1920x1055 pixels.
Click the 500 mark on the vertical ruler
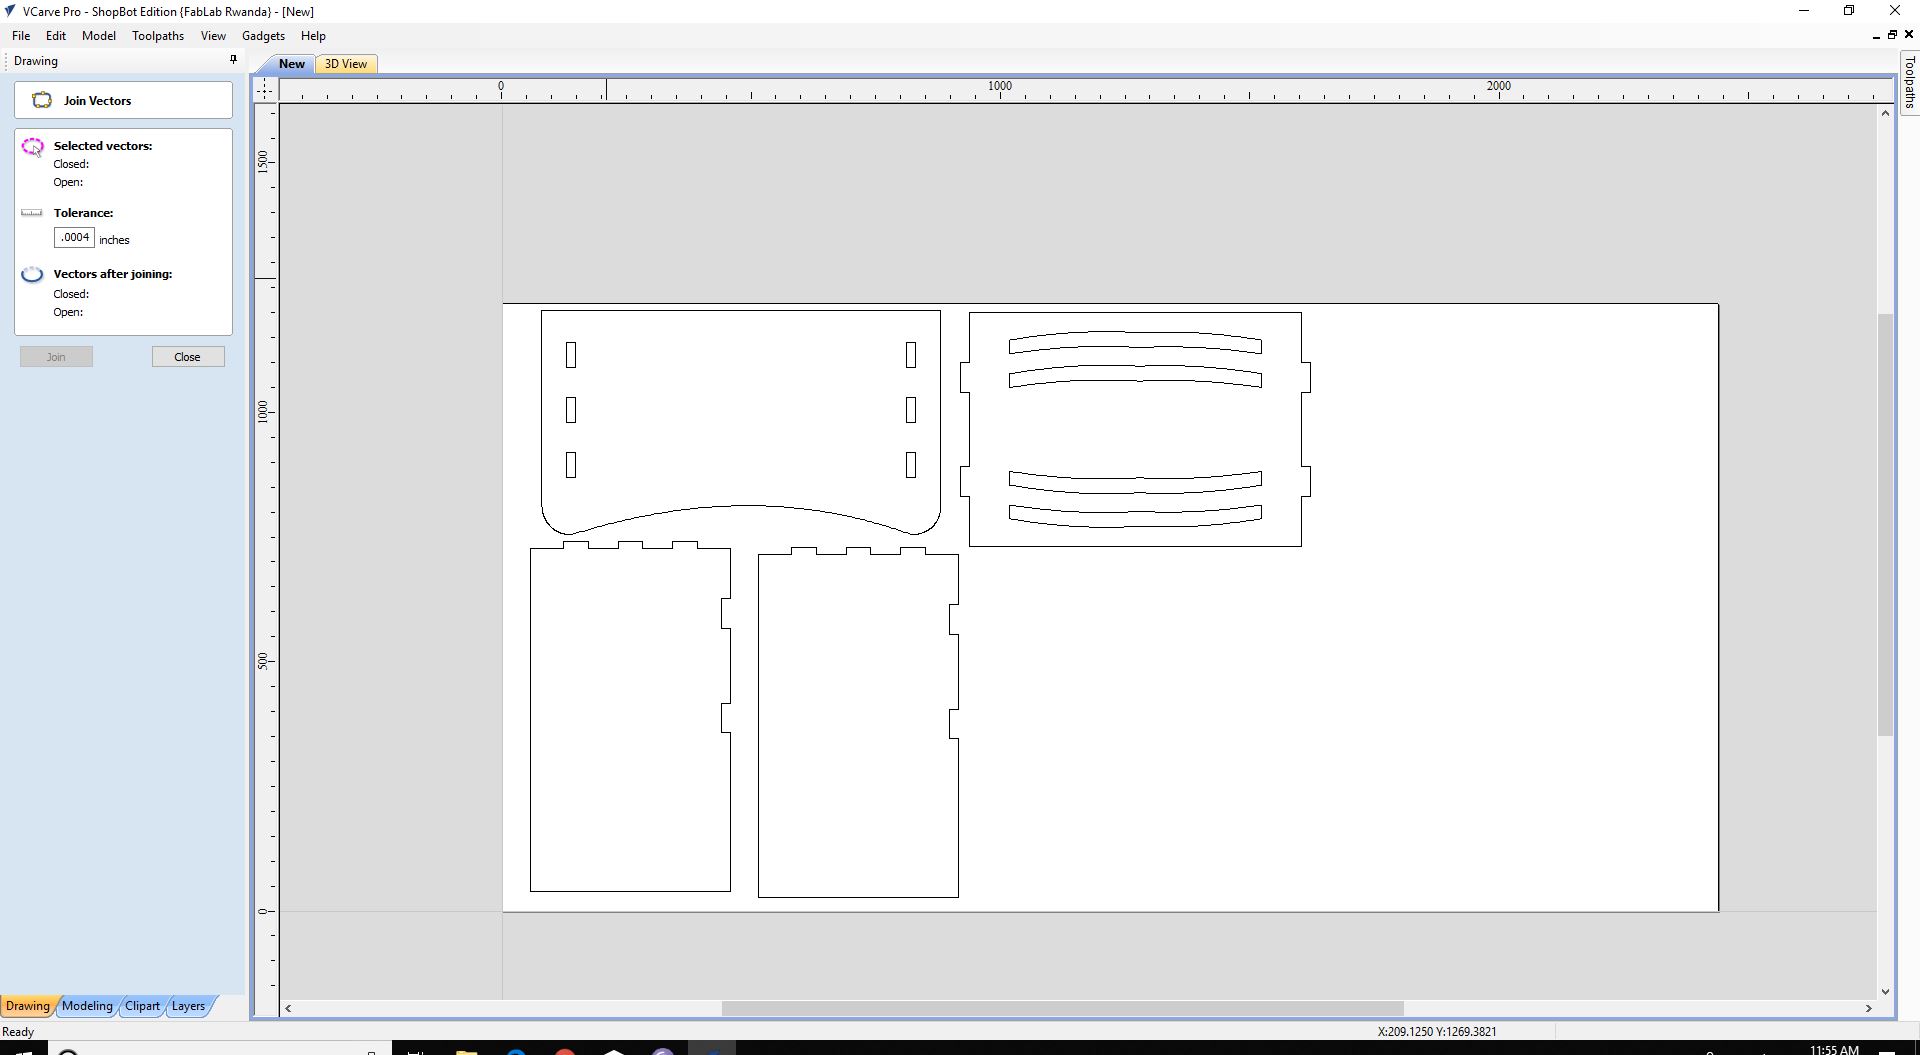click(263, 661)
